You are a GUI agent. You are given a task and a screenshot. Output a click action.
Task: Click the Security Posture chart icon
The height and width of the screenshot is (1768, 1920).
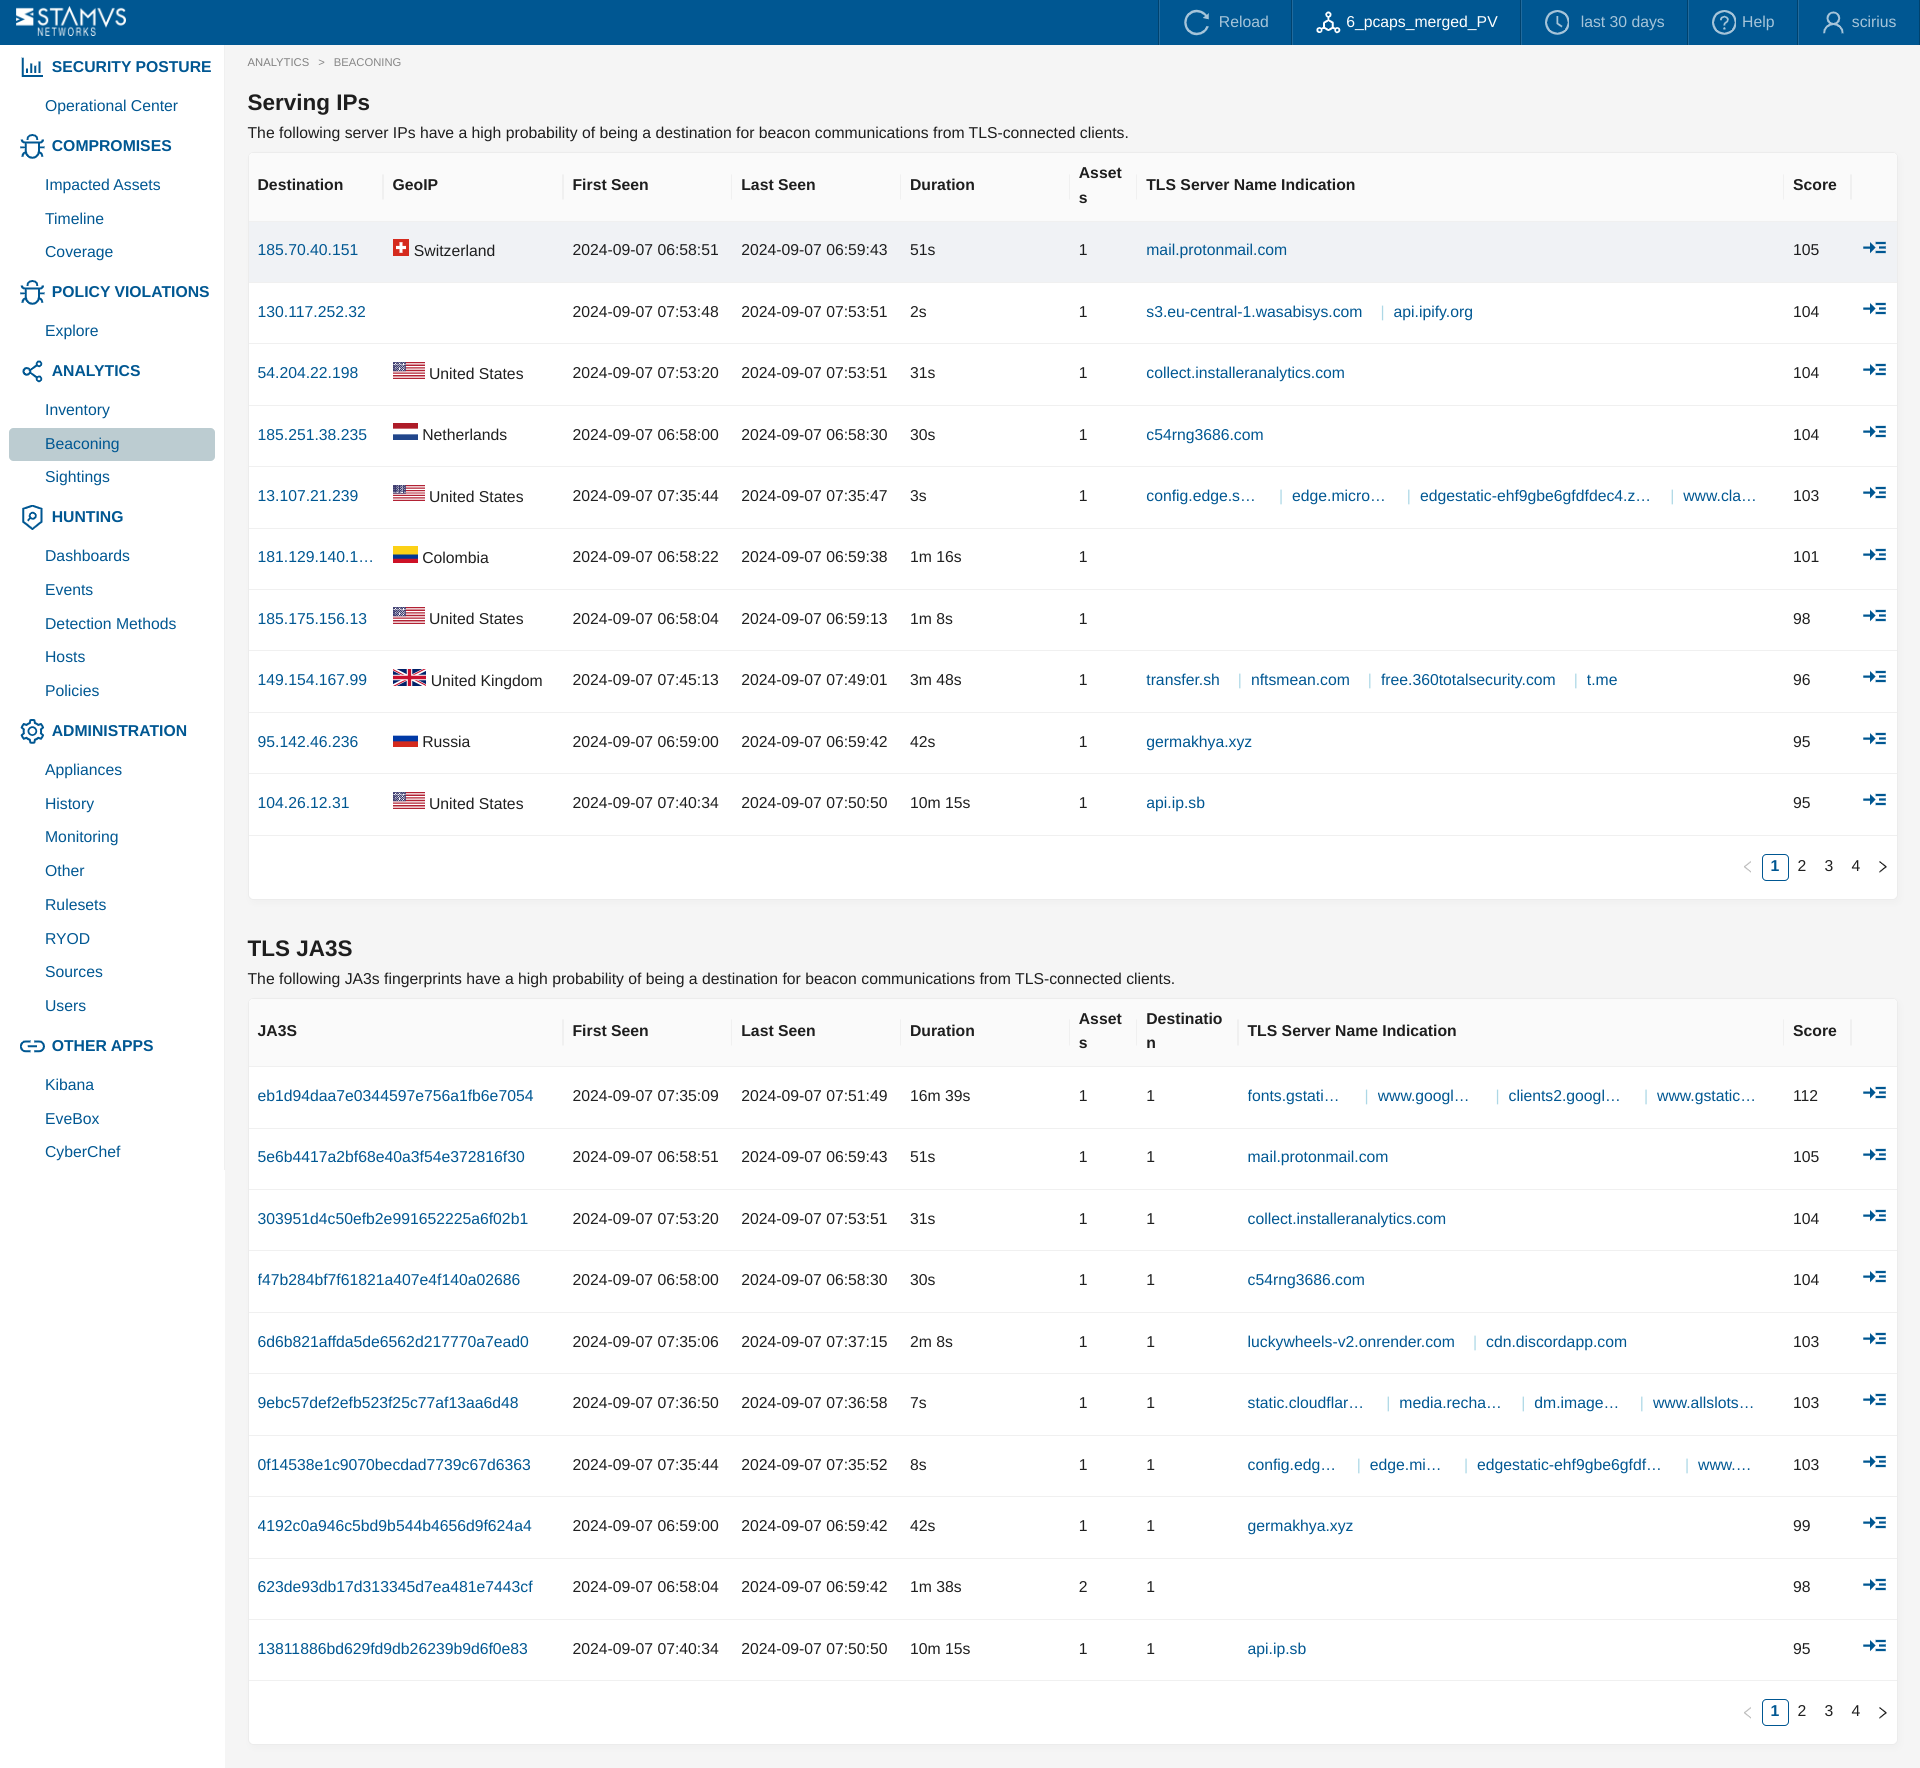(x=32, y=67)
